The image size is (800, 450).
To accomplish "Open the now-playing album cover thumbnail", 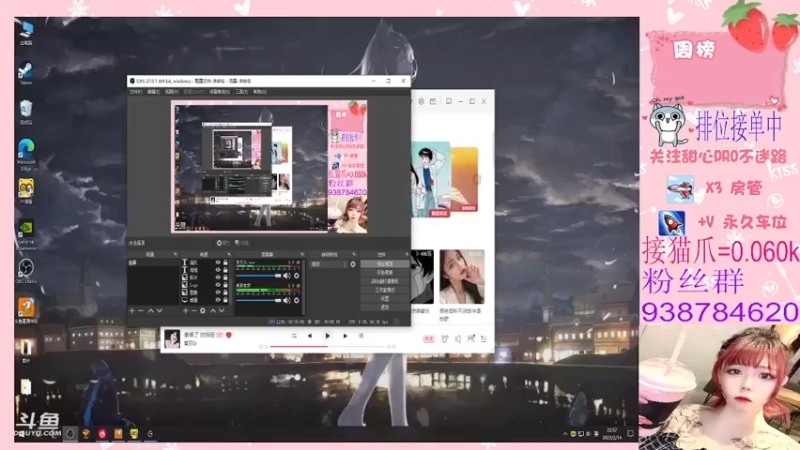I will [x=172, y=339].
